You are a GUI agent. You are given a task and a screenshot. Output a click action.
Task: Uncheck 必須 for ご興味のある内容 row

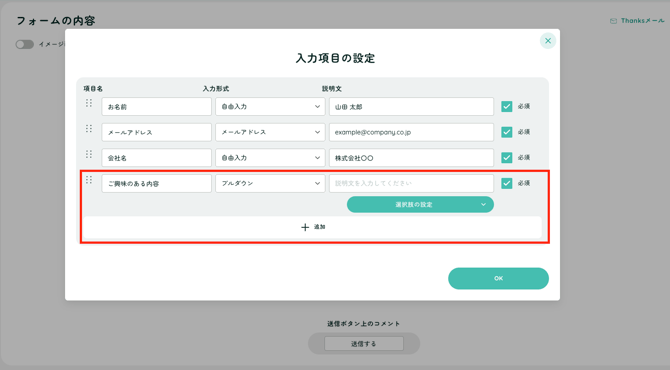[507, 183]
